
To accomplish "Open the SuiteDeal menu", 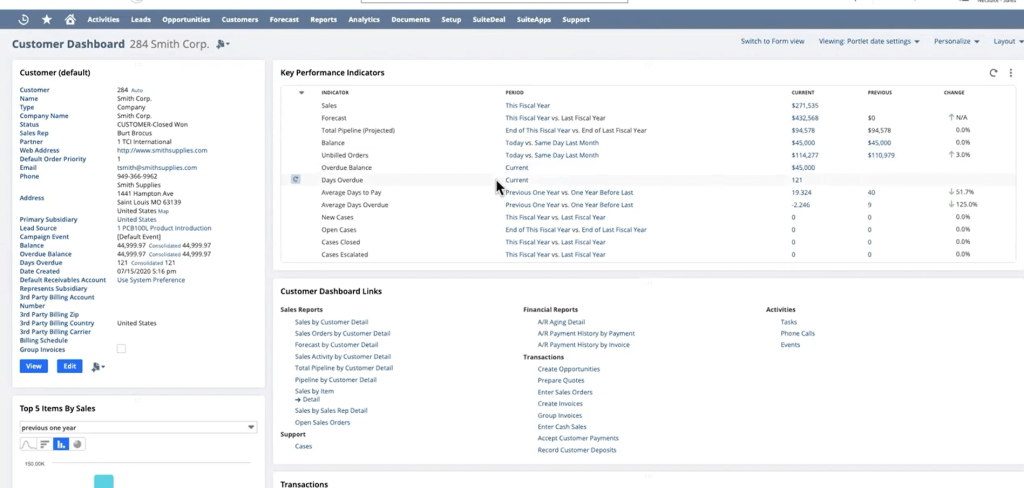I will (x=489, y=20).
